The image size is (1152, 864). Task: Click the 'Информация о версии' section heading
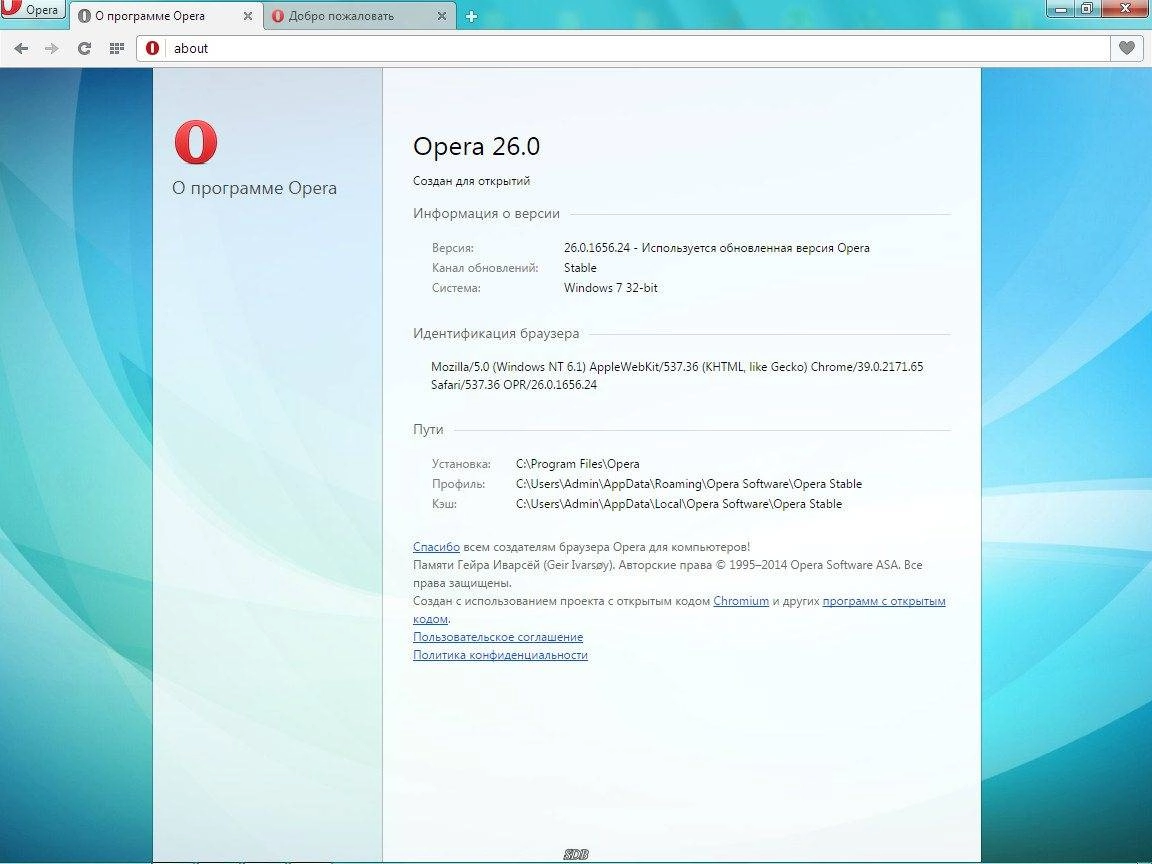[x=486, y=214]
